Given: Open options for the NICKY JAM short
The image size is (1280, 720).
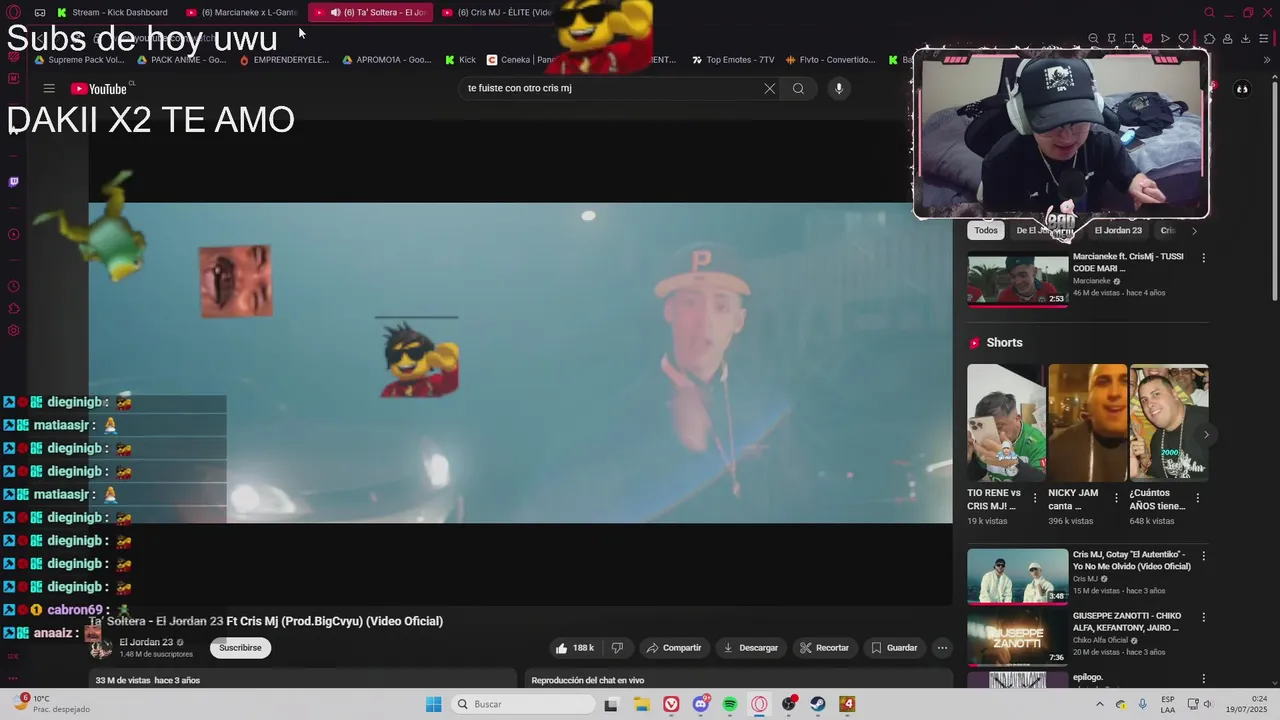Looking at the screenshot, I should (1116, 497).
